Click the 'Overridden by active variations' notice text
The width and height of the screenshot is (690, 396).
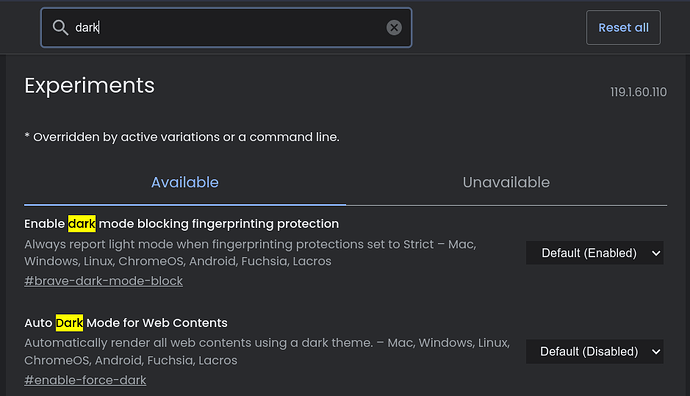click(x=182, y=137)
